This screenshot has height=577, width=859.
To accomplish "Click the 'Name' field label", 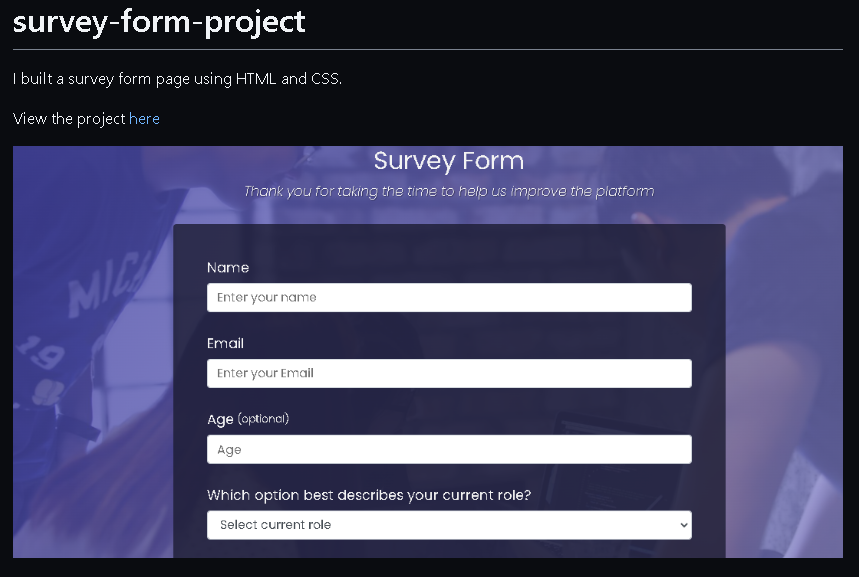I will [x=228, y=268].
